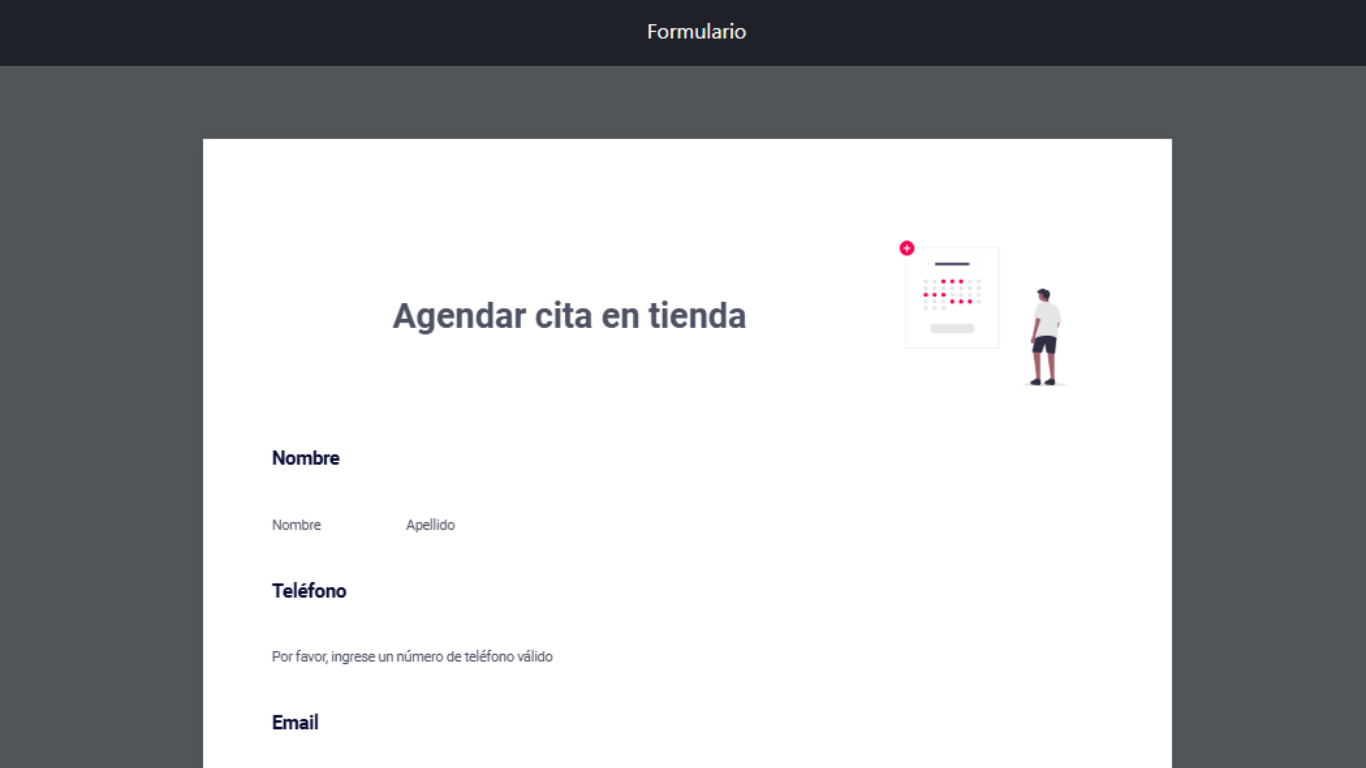Click a highlighted pink date dot on the calendar

943,282
